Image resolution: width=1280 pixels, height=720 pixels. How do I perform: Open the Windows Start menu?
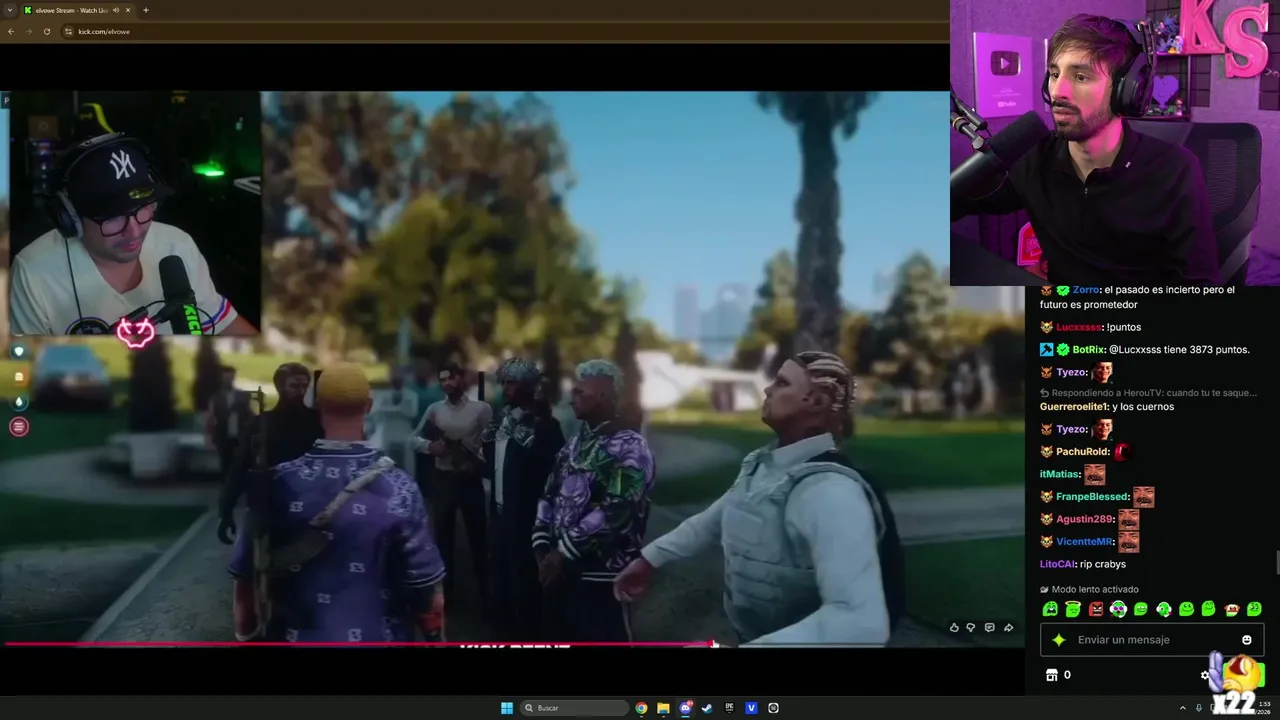(507, 708)
